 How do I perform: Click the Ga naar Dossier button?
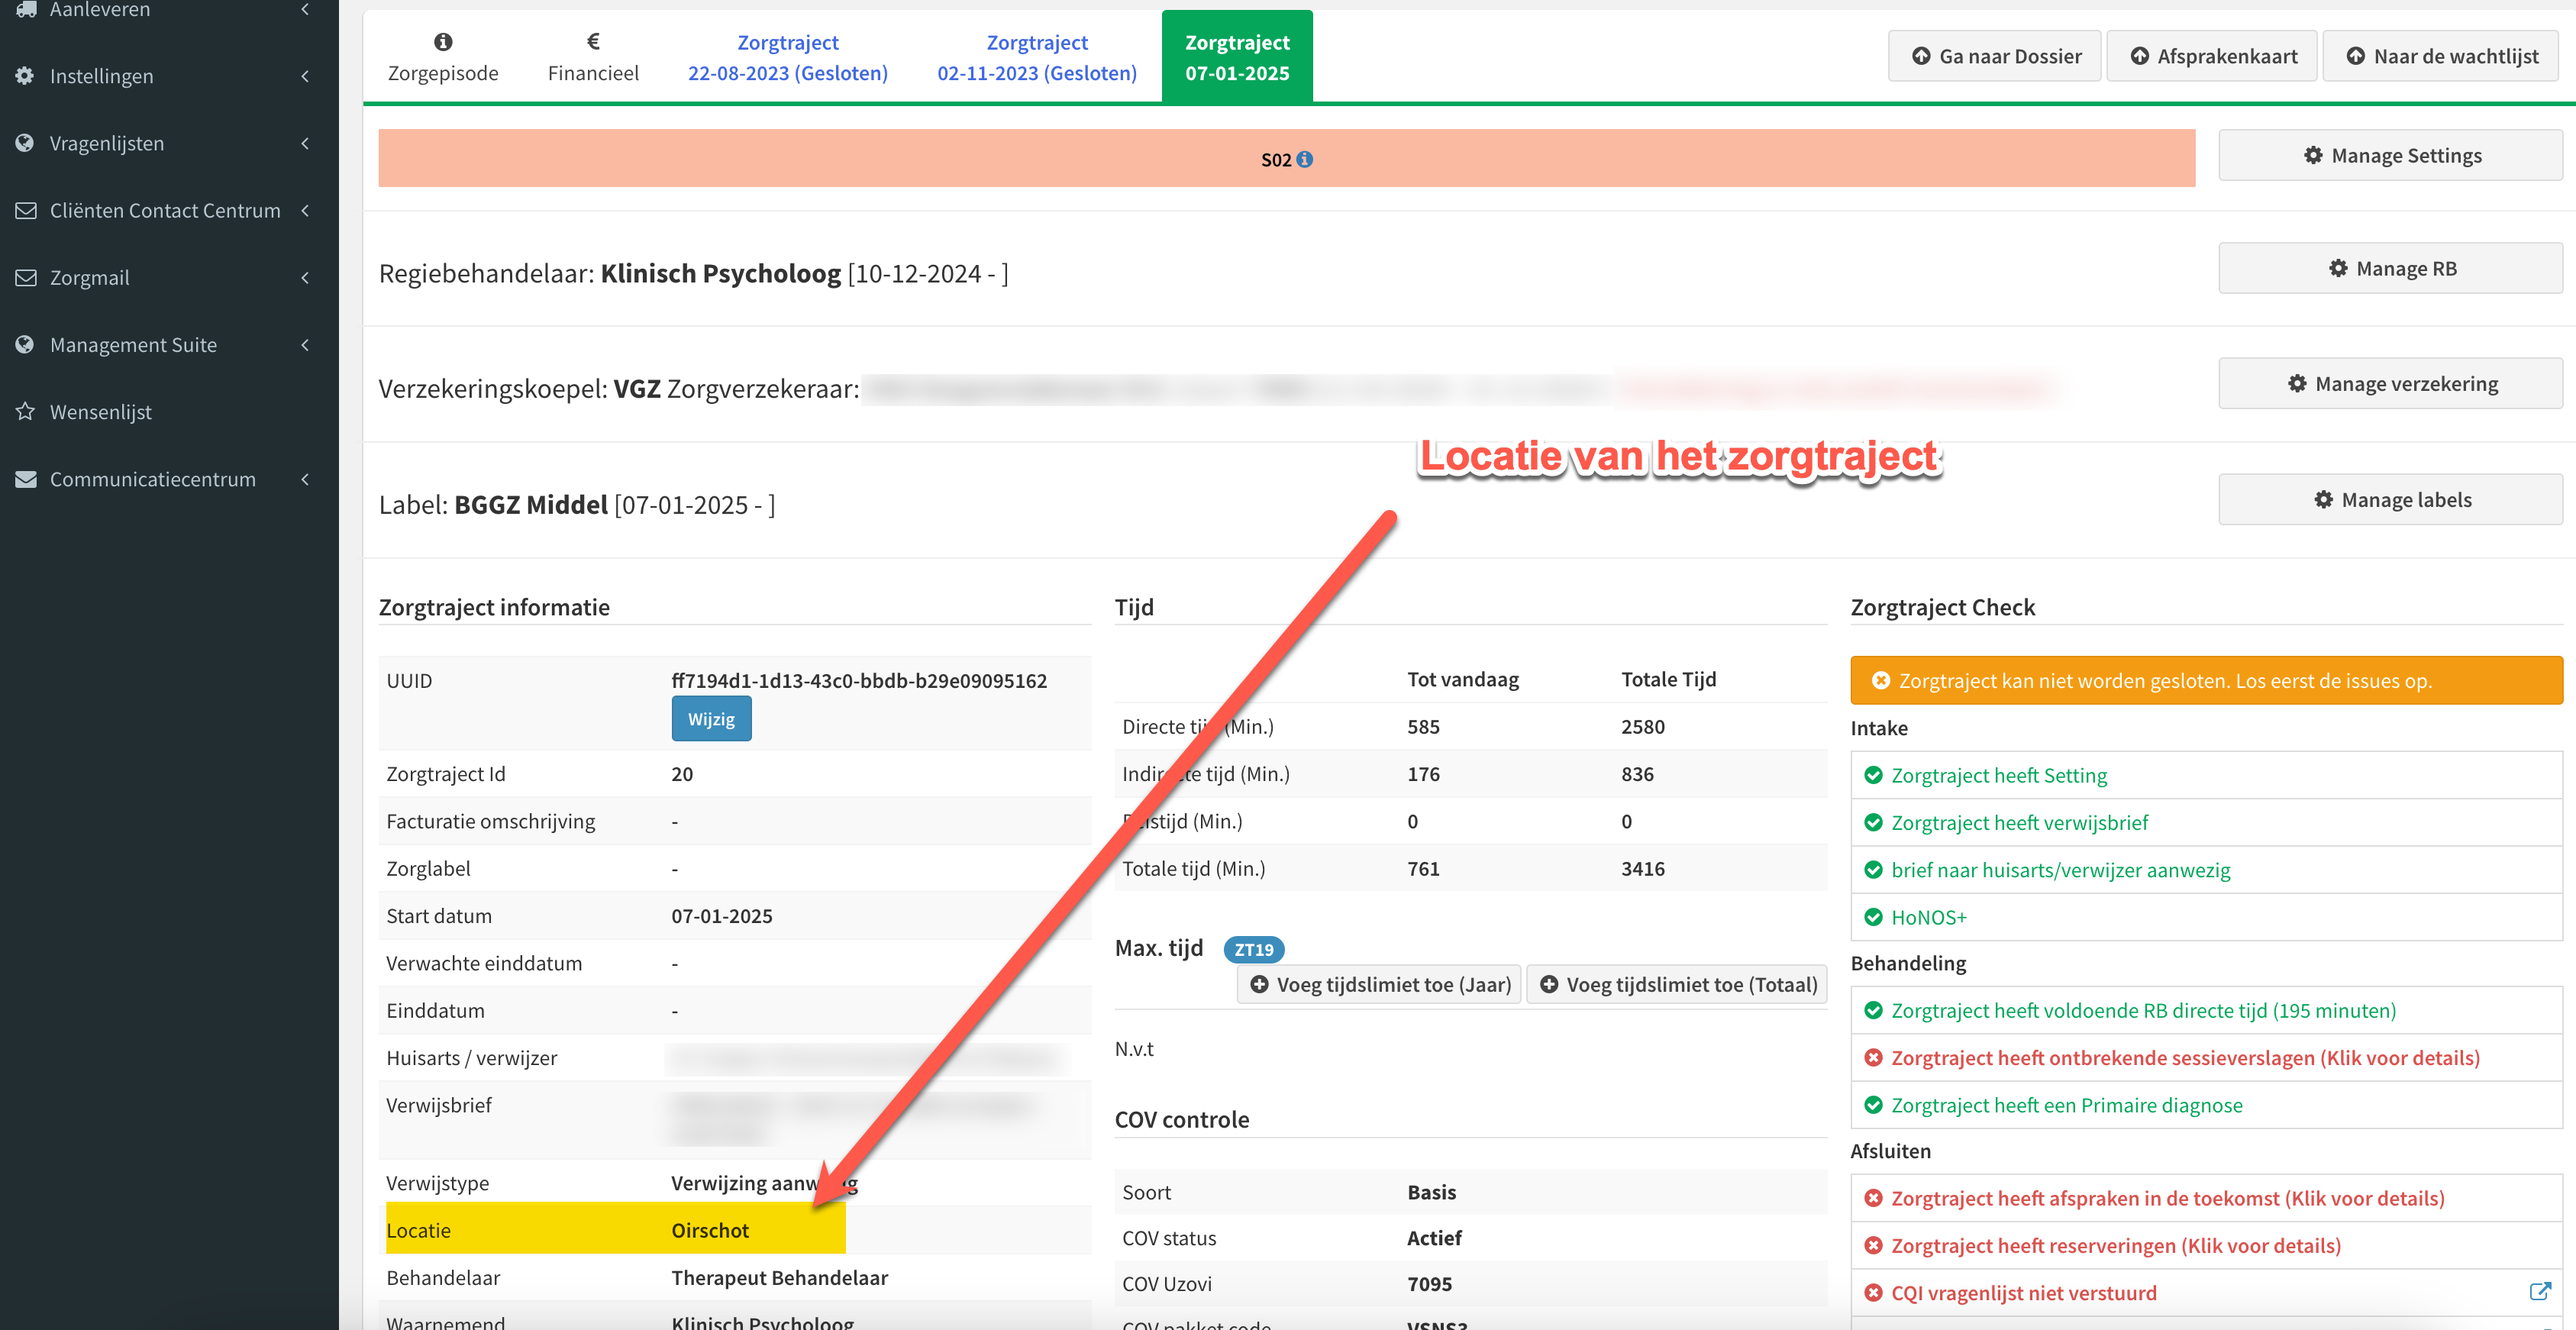pyautogui.click(x=1995, y=56)
